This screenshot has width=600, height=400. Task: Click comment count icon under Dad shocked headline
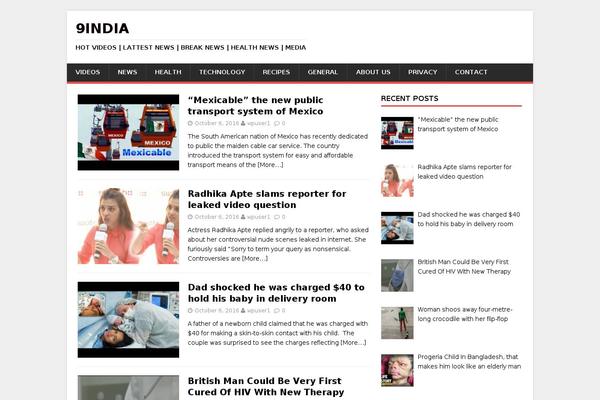point(277,310)
